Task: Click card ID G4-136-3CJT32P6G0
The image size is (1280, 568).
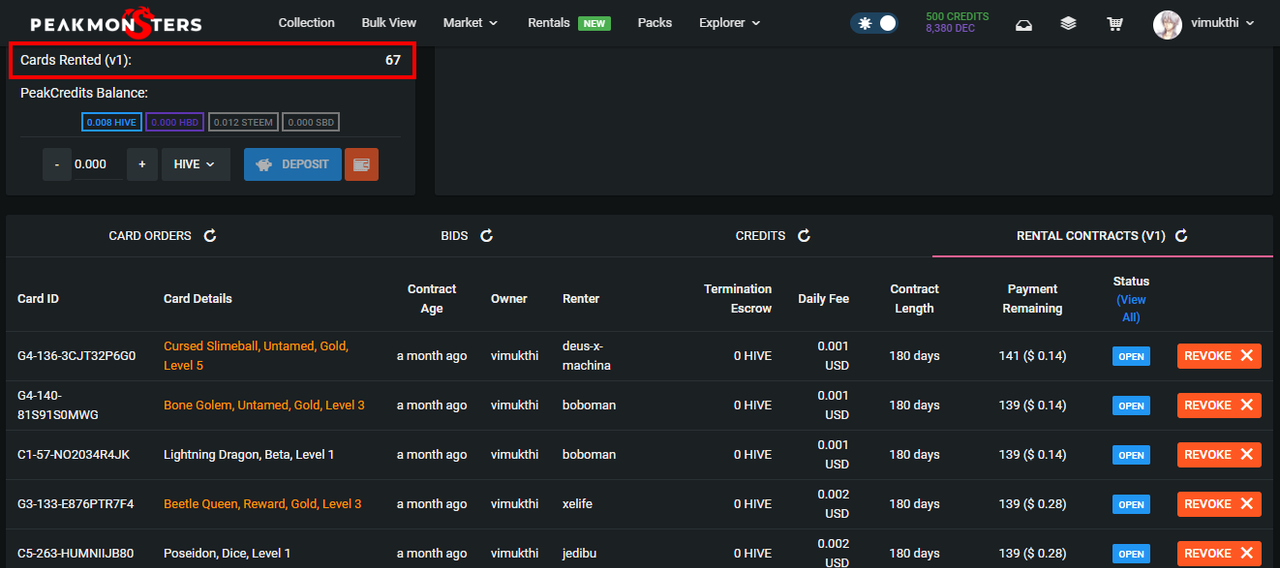Action: coord(77,356)
